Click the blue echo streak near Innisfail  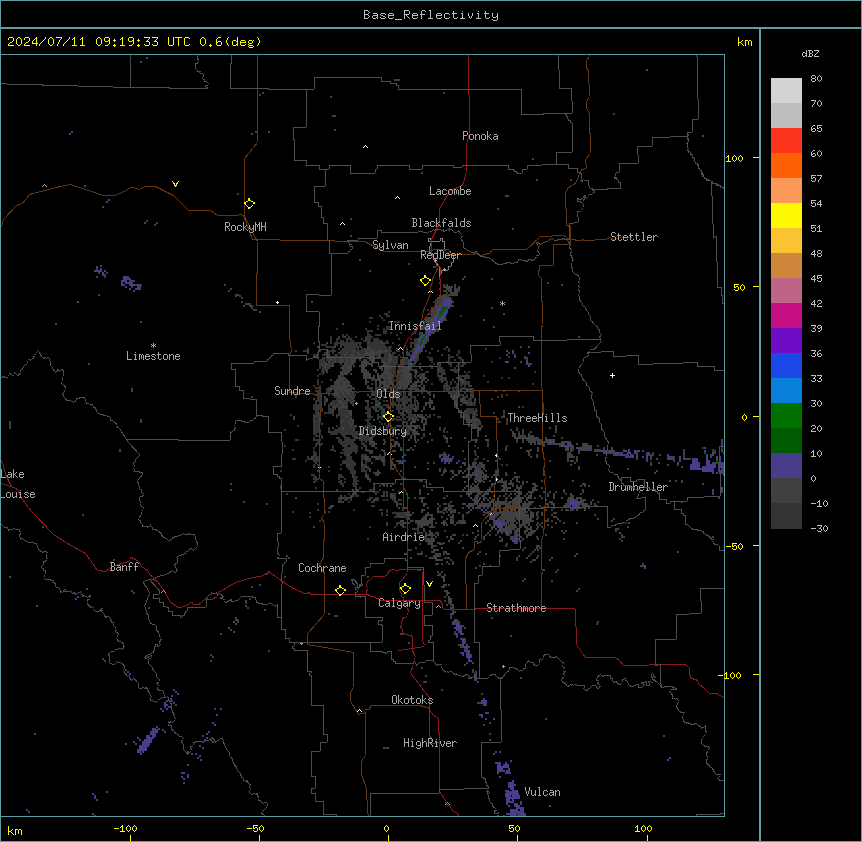(x=430, y=329)
